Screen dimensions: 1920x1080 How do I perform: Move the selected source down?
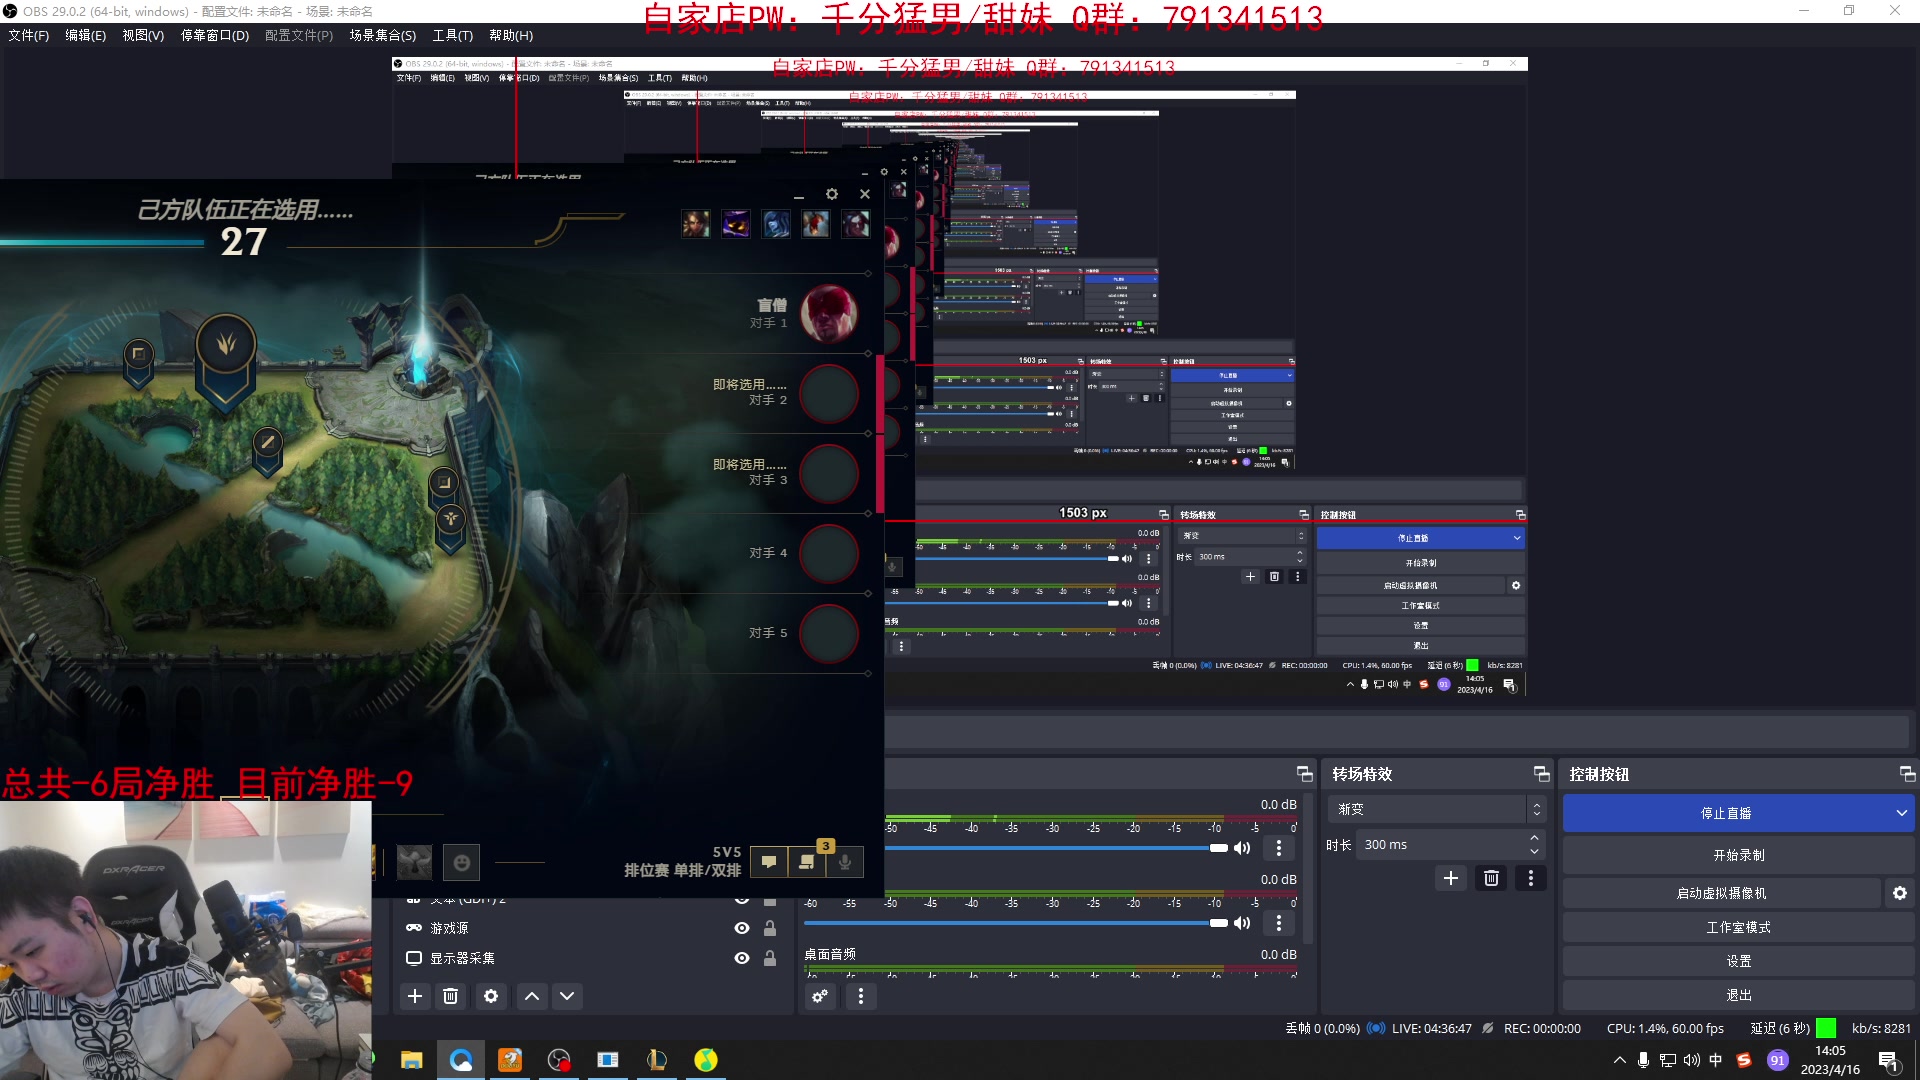[567, 996]
